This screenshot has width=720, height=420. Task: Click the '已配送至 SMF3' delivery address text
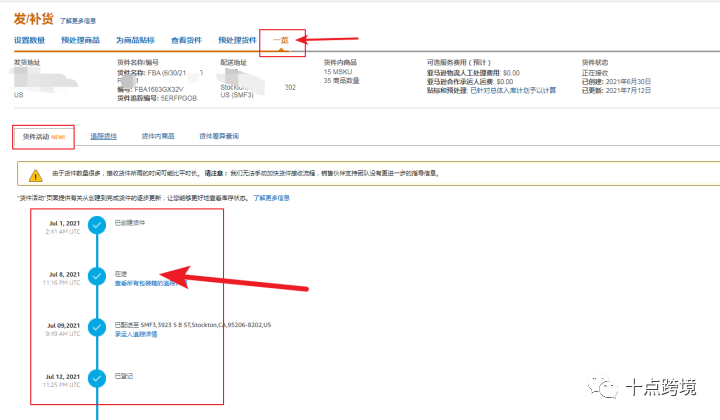point(193,325)
